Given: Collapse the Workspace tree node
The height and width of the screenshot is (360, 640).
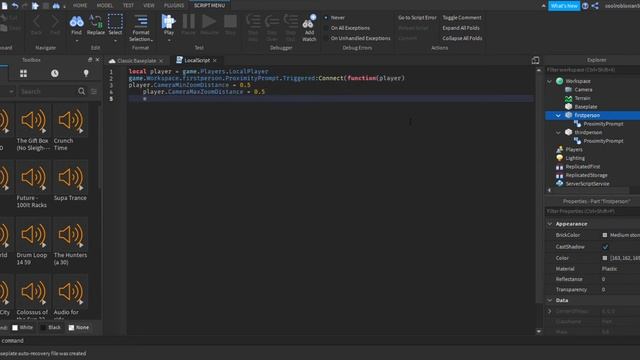Looking at the screenshot, I should point(549,81).
